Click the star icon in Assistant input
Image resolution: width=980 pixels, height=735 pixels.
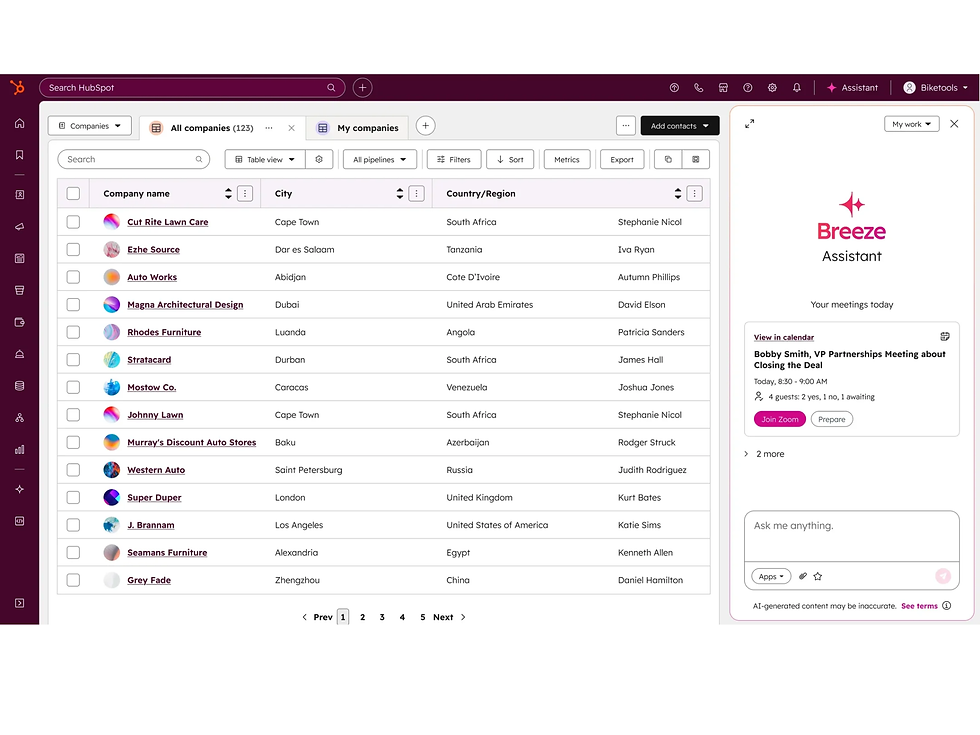(818, 576)
